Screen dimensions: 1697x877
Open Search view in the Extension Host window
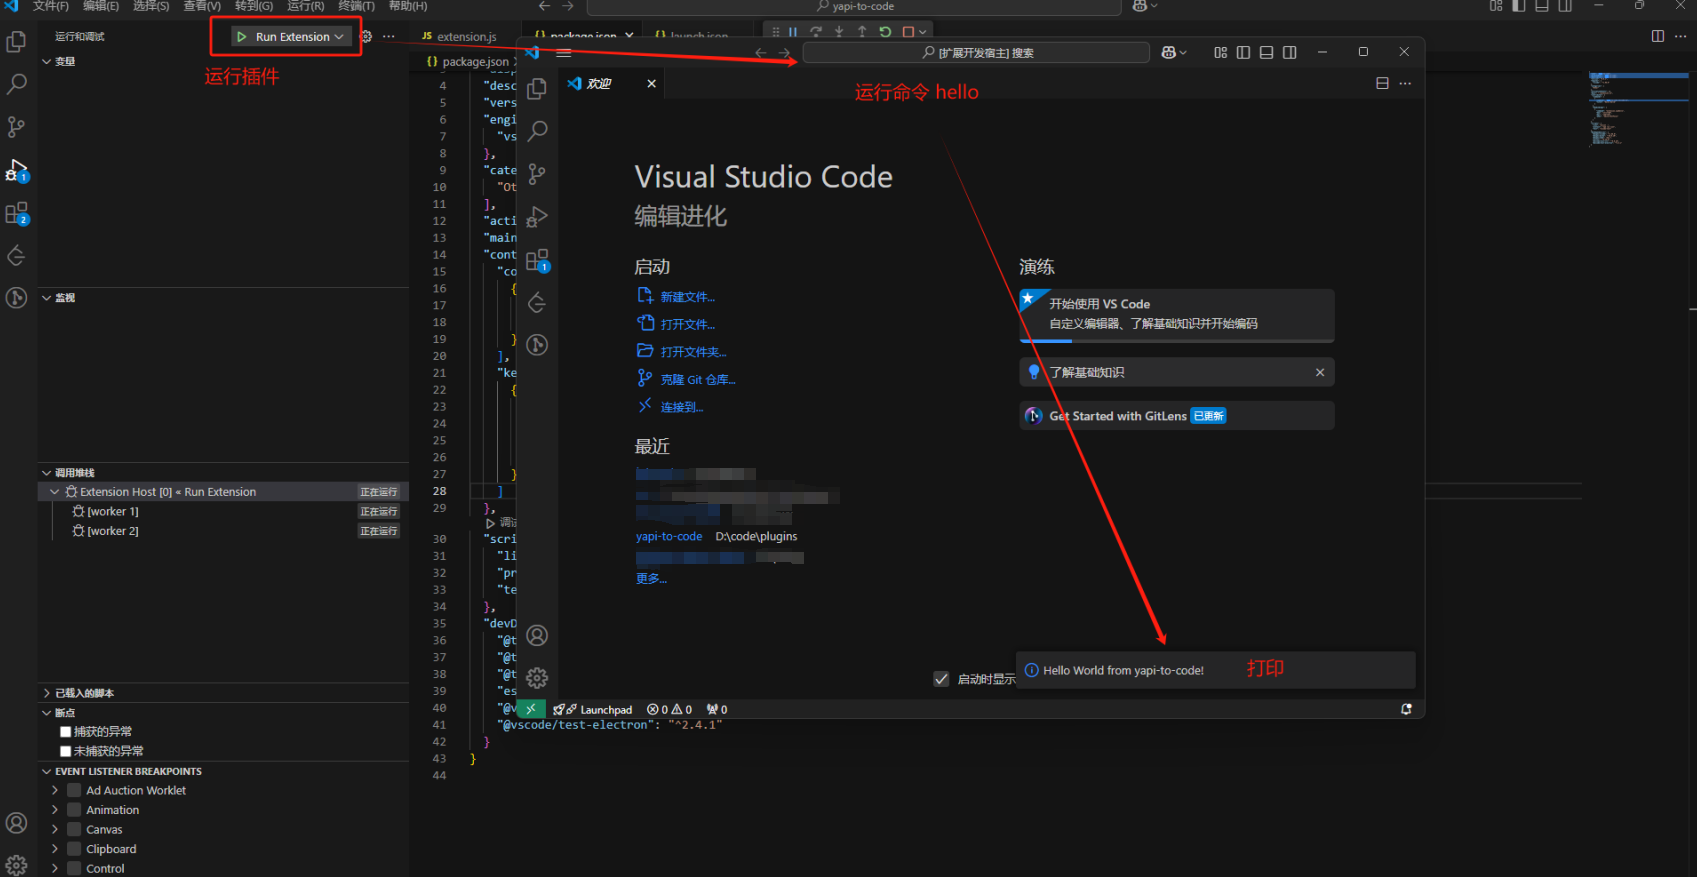[537, 131]
